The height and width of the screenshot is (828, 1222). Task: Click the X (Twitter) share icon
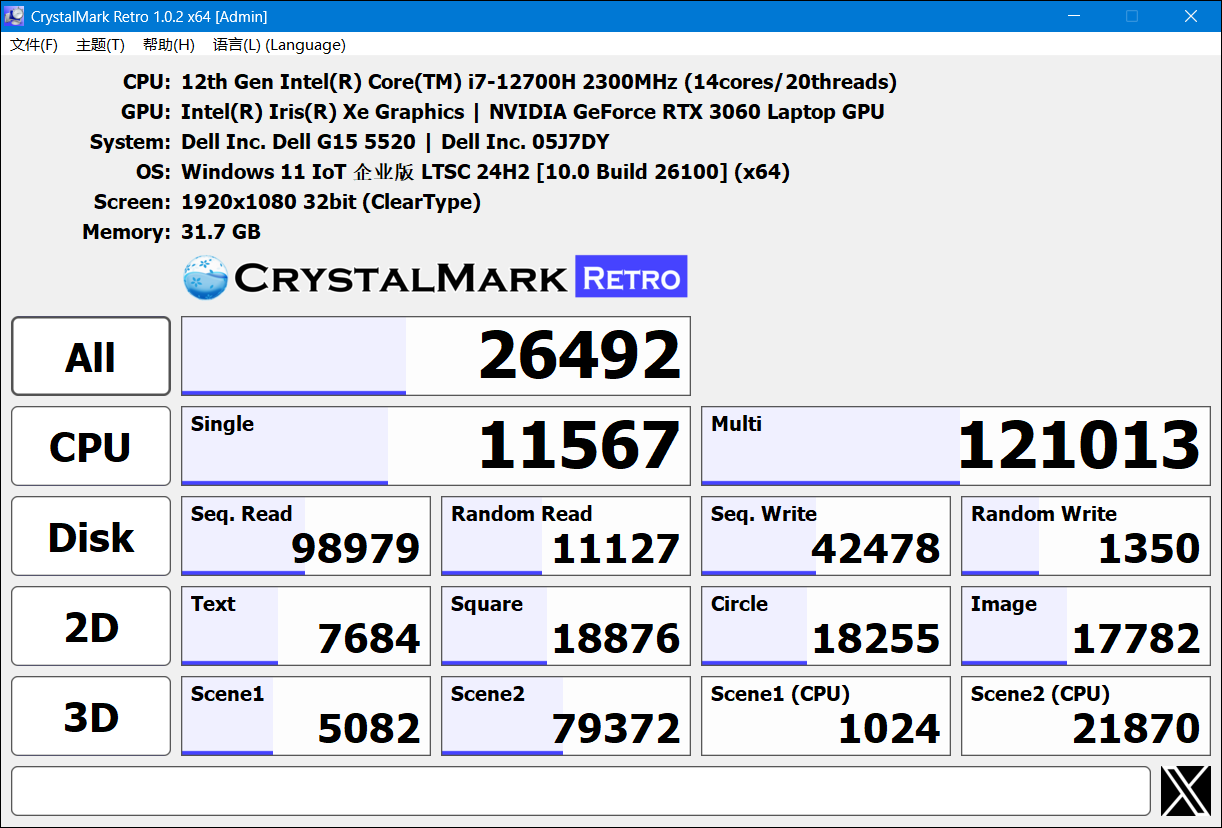coord(1186,791)
